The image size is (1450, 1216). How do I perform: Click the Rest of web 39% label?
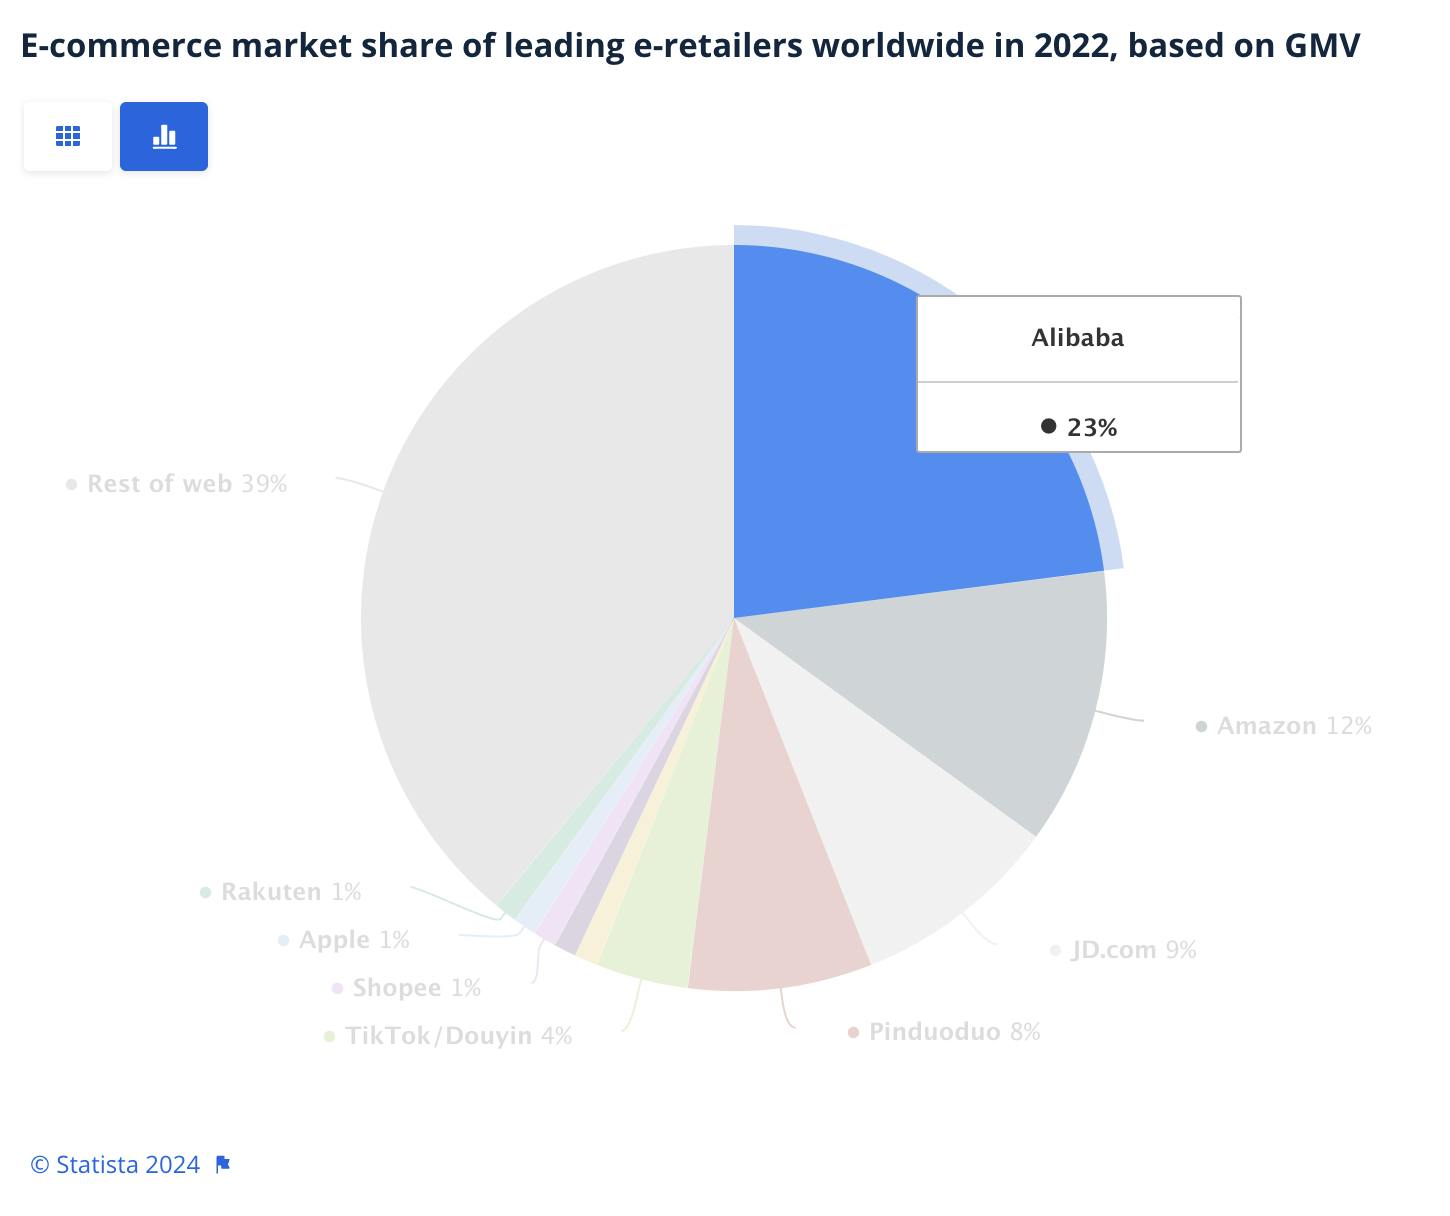point(185,484)
